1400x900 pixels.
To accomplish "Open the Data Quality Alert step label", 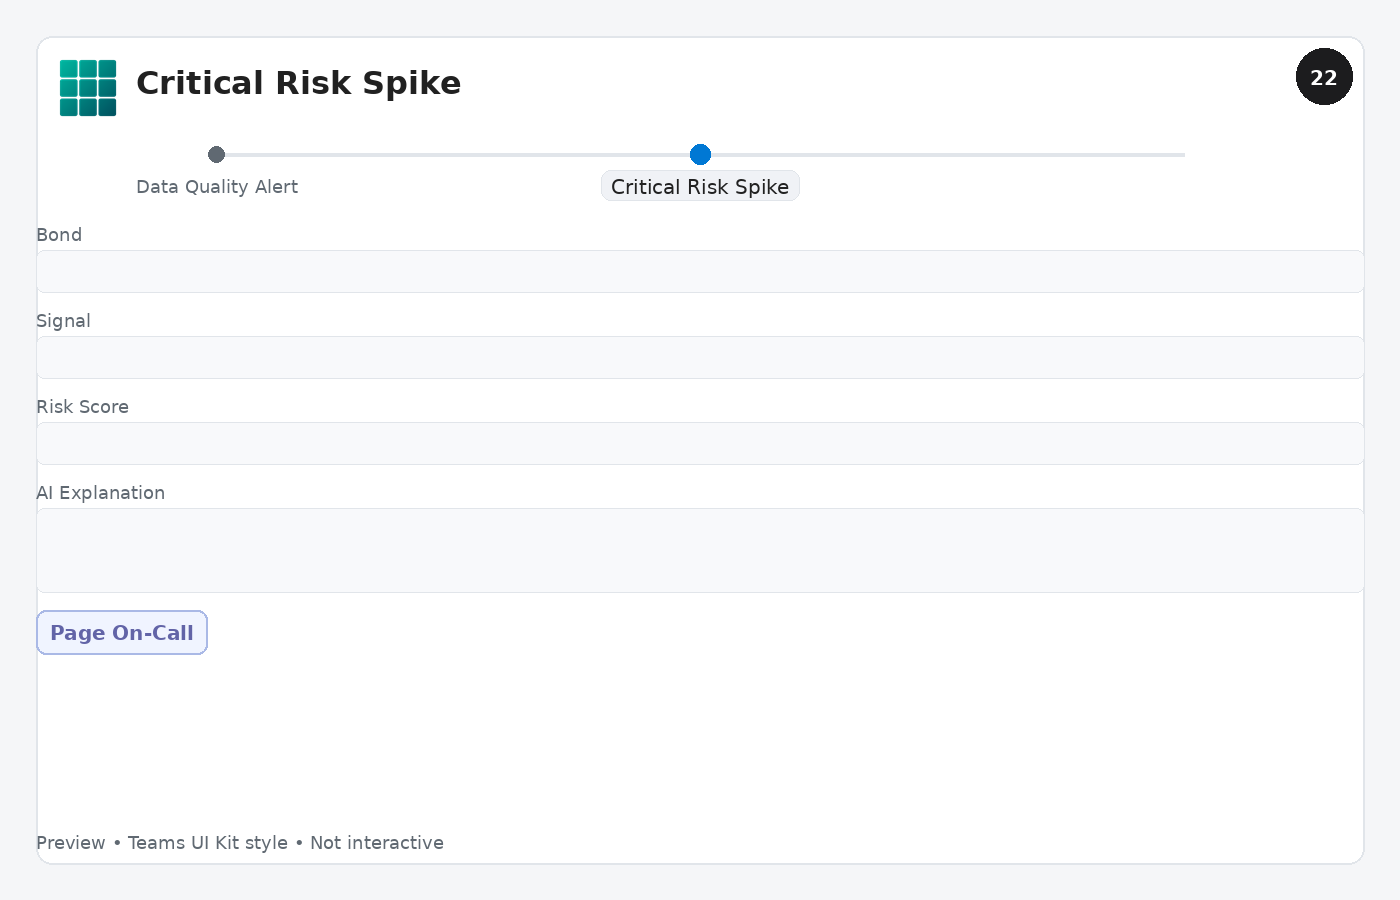I will point(217,187).
